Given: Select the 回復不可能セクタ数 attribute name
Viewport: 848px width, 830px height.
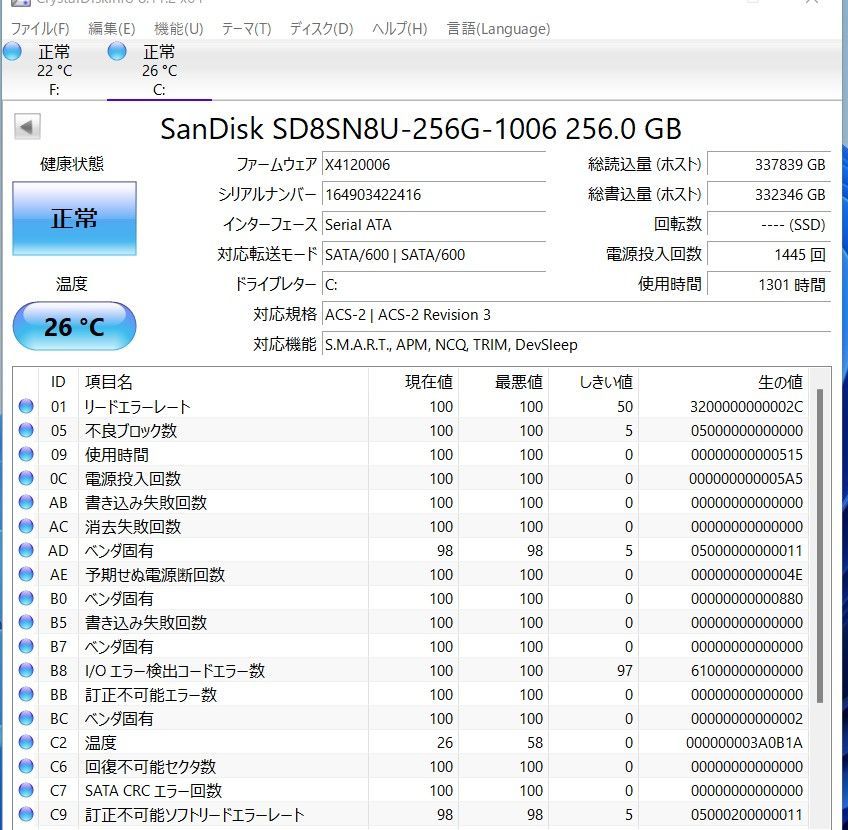Looking at the screenshot, I should coord(150,767).
